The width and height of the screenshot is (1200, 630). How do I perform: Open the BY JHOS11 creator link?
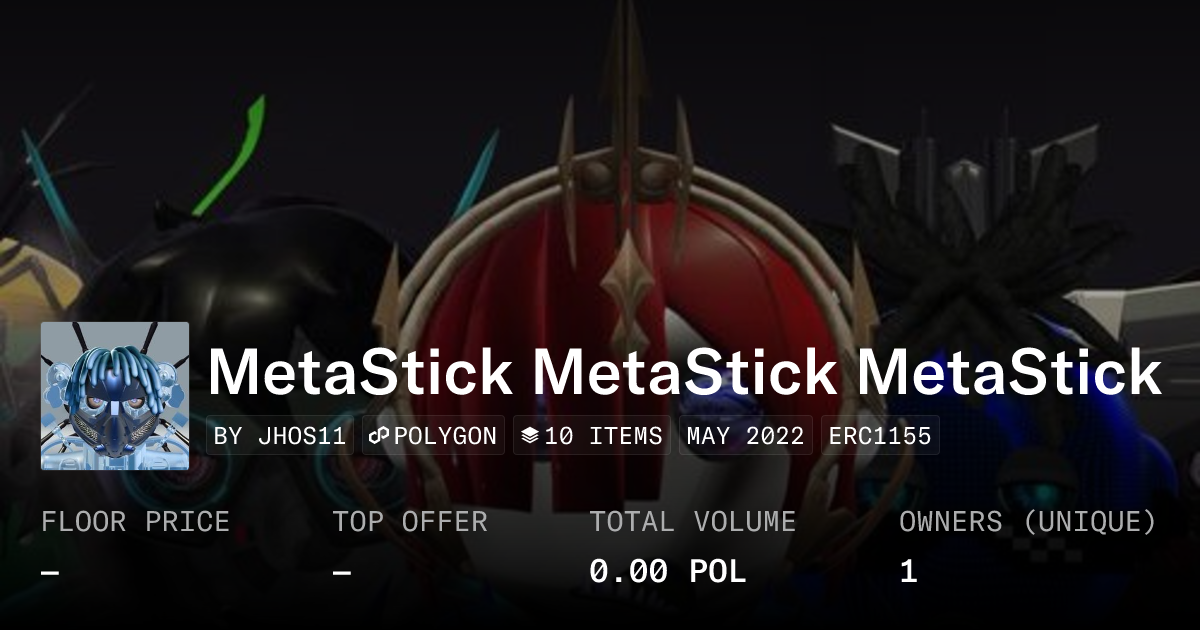pos(280,436)
